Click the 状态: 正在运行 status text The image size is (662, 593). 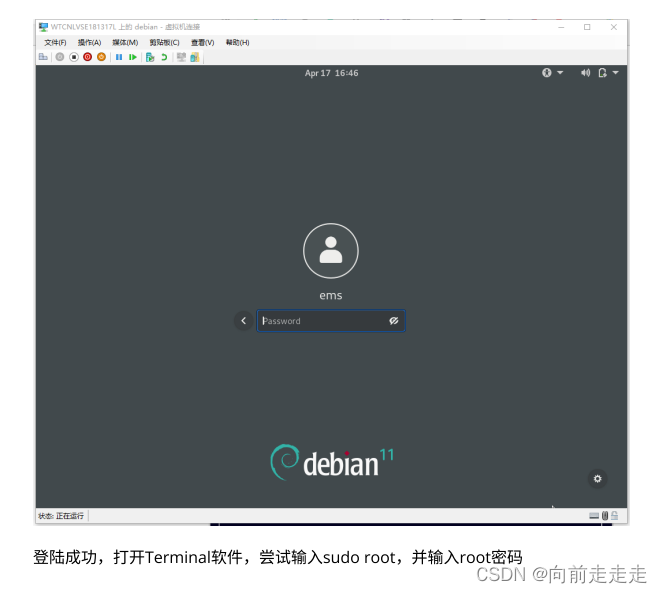coord(61,516)
